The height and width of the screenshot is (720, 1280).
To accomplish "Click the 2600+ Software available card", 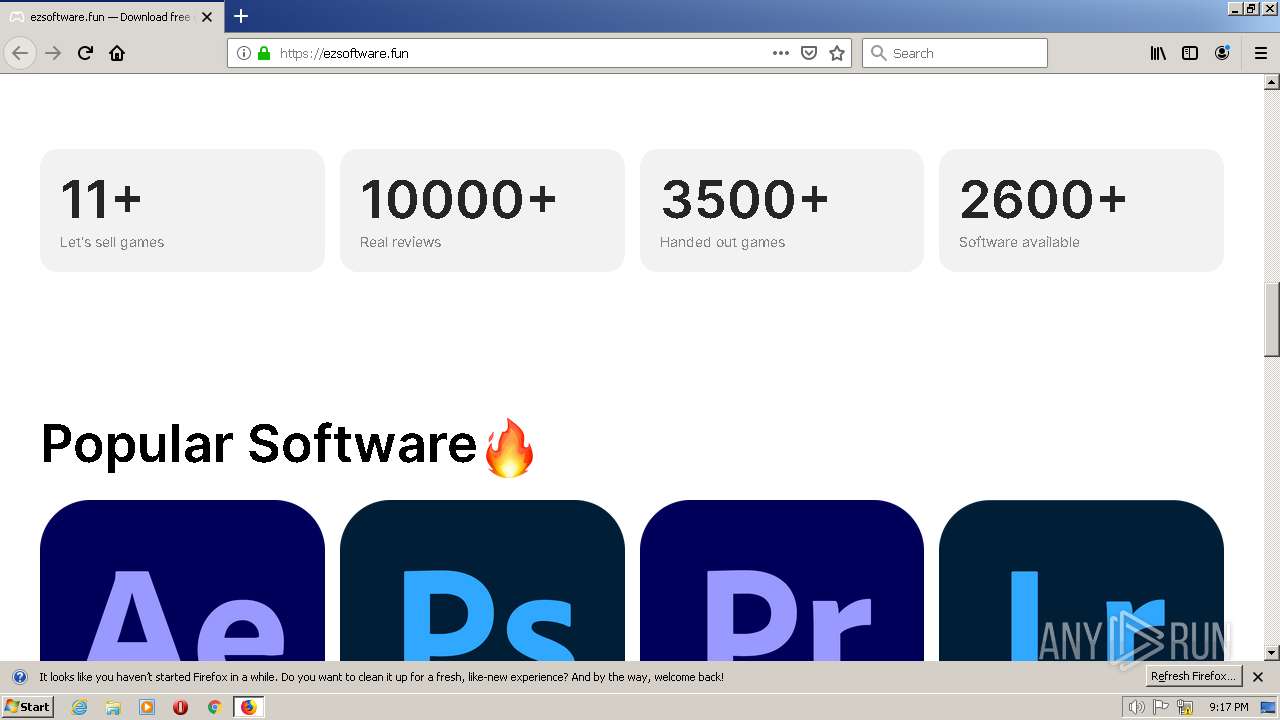I will (1081, 211).
